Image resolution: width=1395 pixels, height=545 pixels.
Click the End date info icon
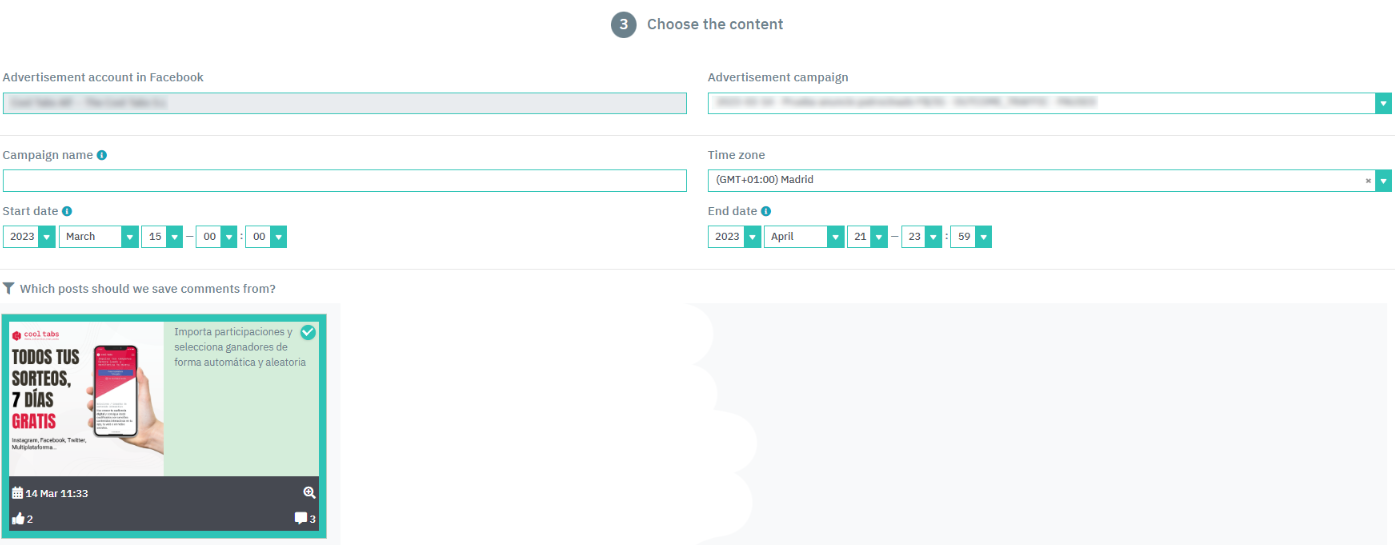click(766, 212)
